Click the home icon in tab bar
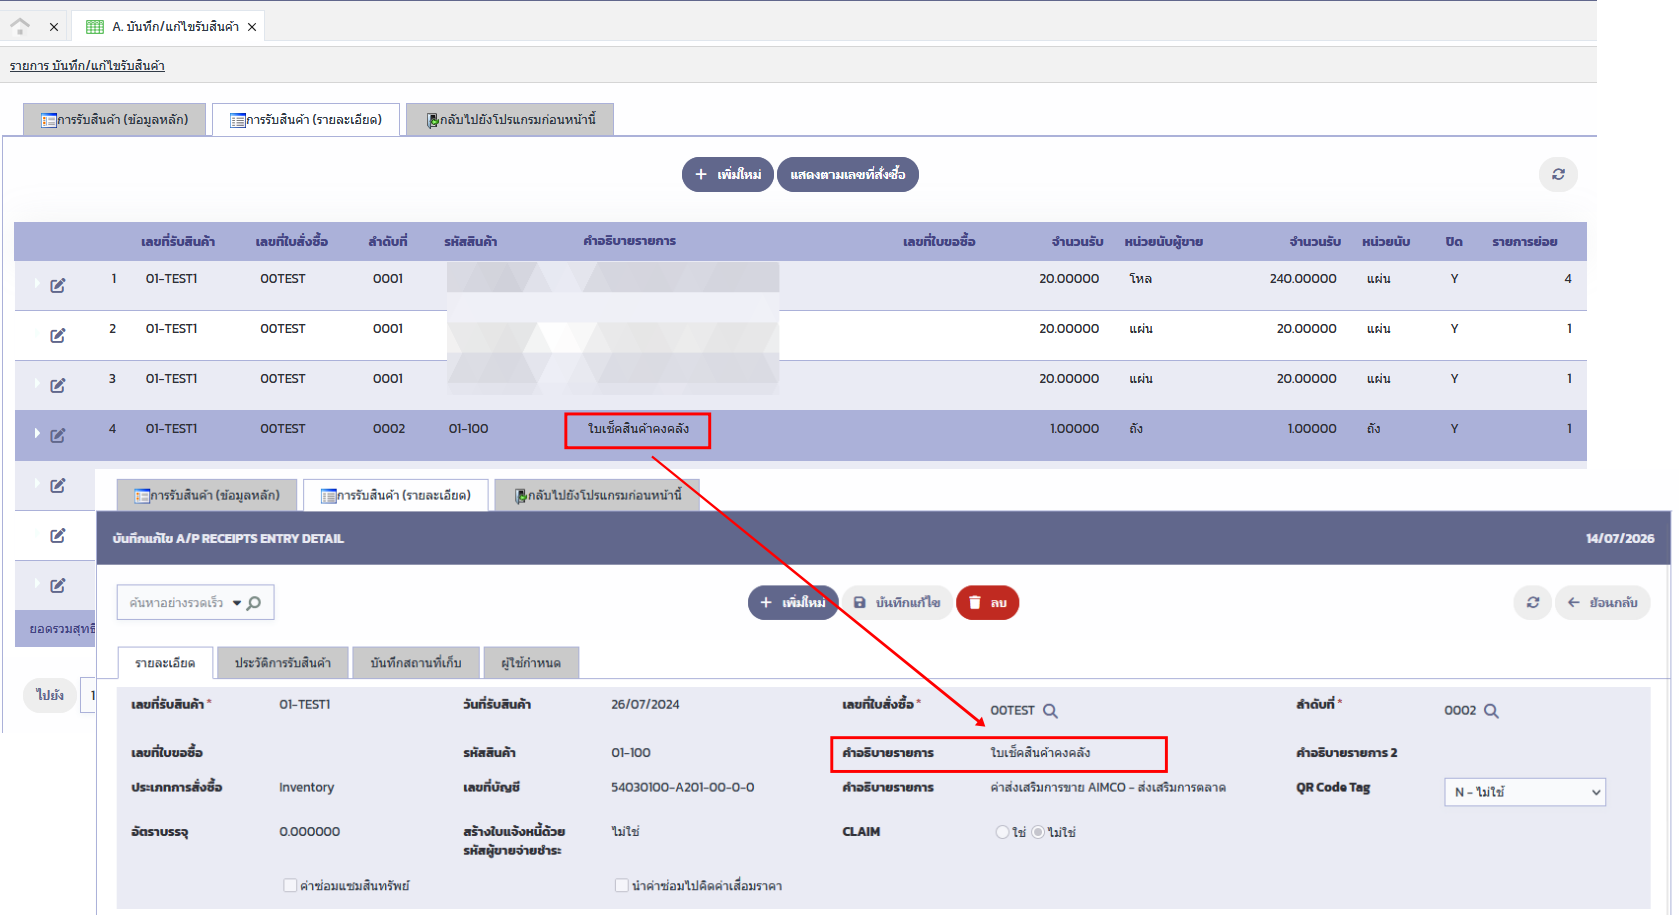The image size is (1680, 915). pyautogui.click(x=20, y=26)
